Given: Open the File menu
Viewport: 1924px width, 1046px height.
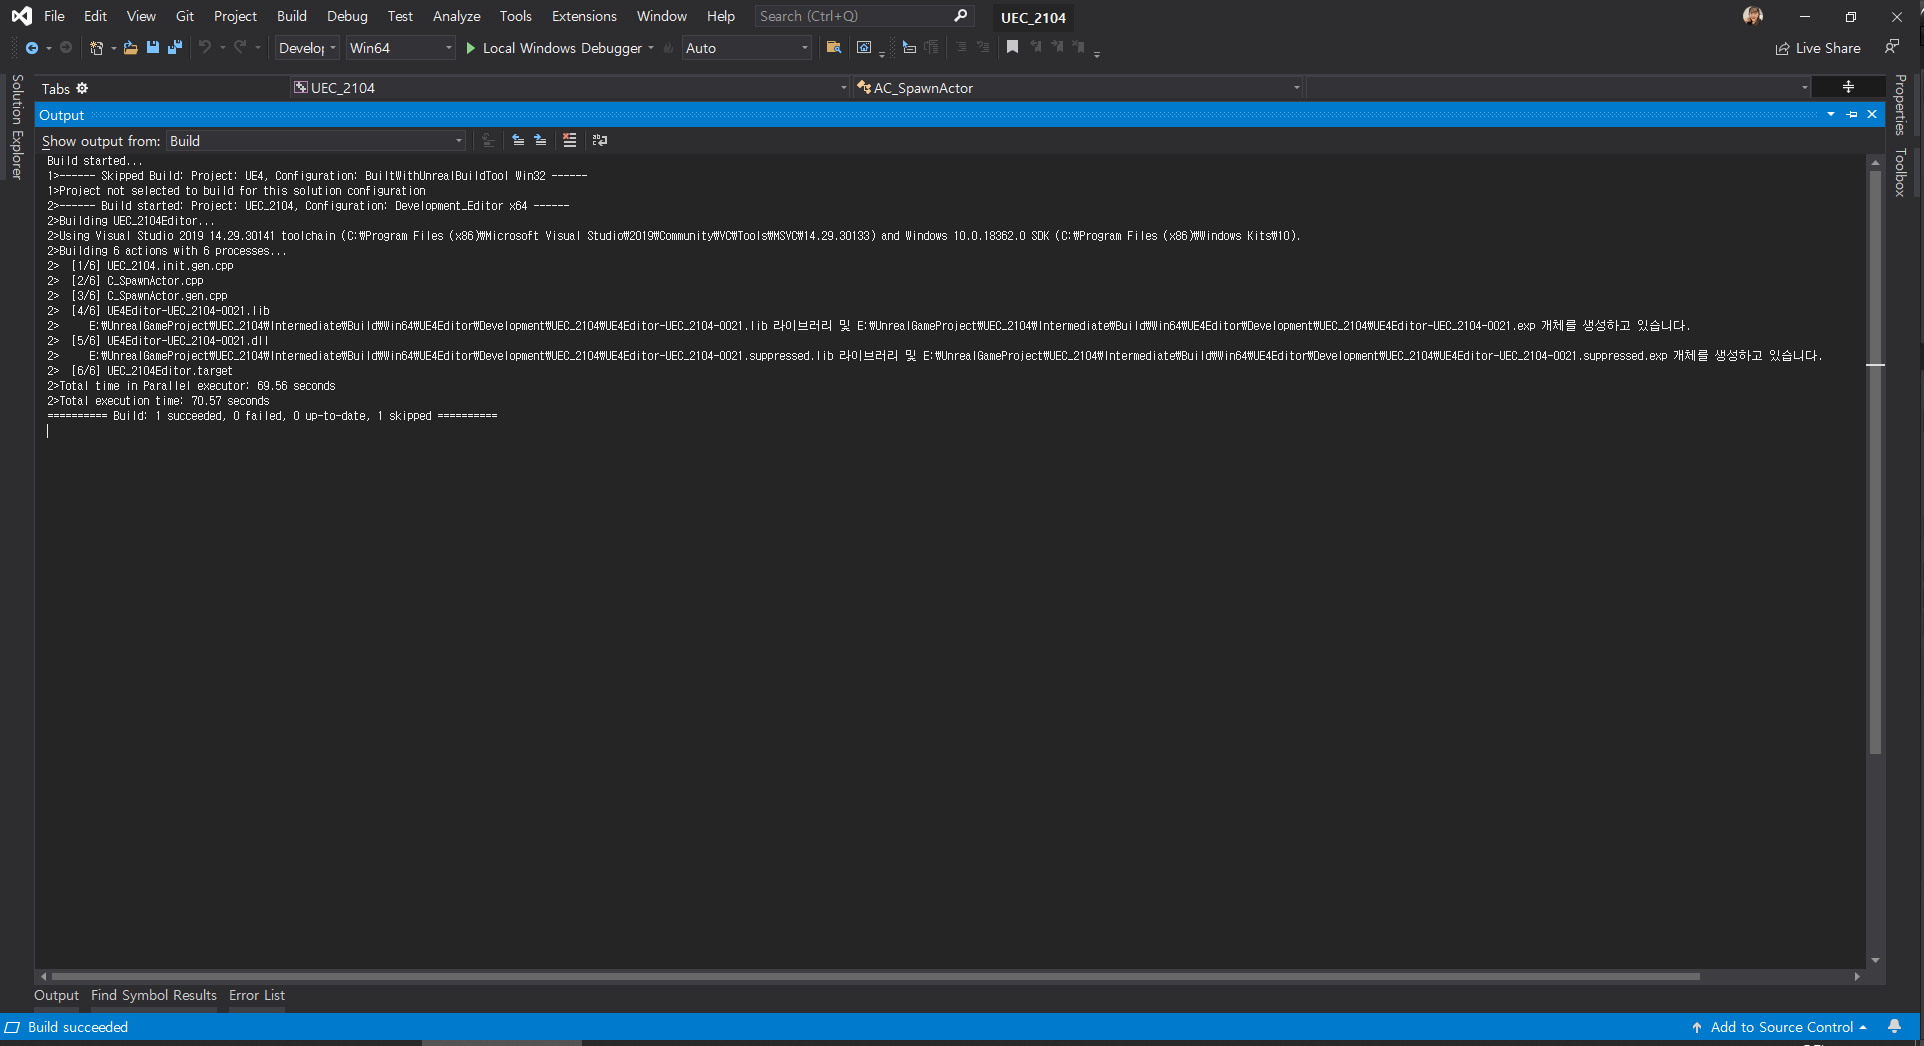Looking at the screenshot, I should pos(54,16).
